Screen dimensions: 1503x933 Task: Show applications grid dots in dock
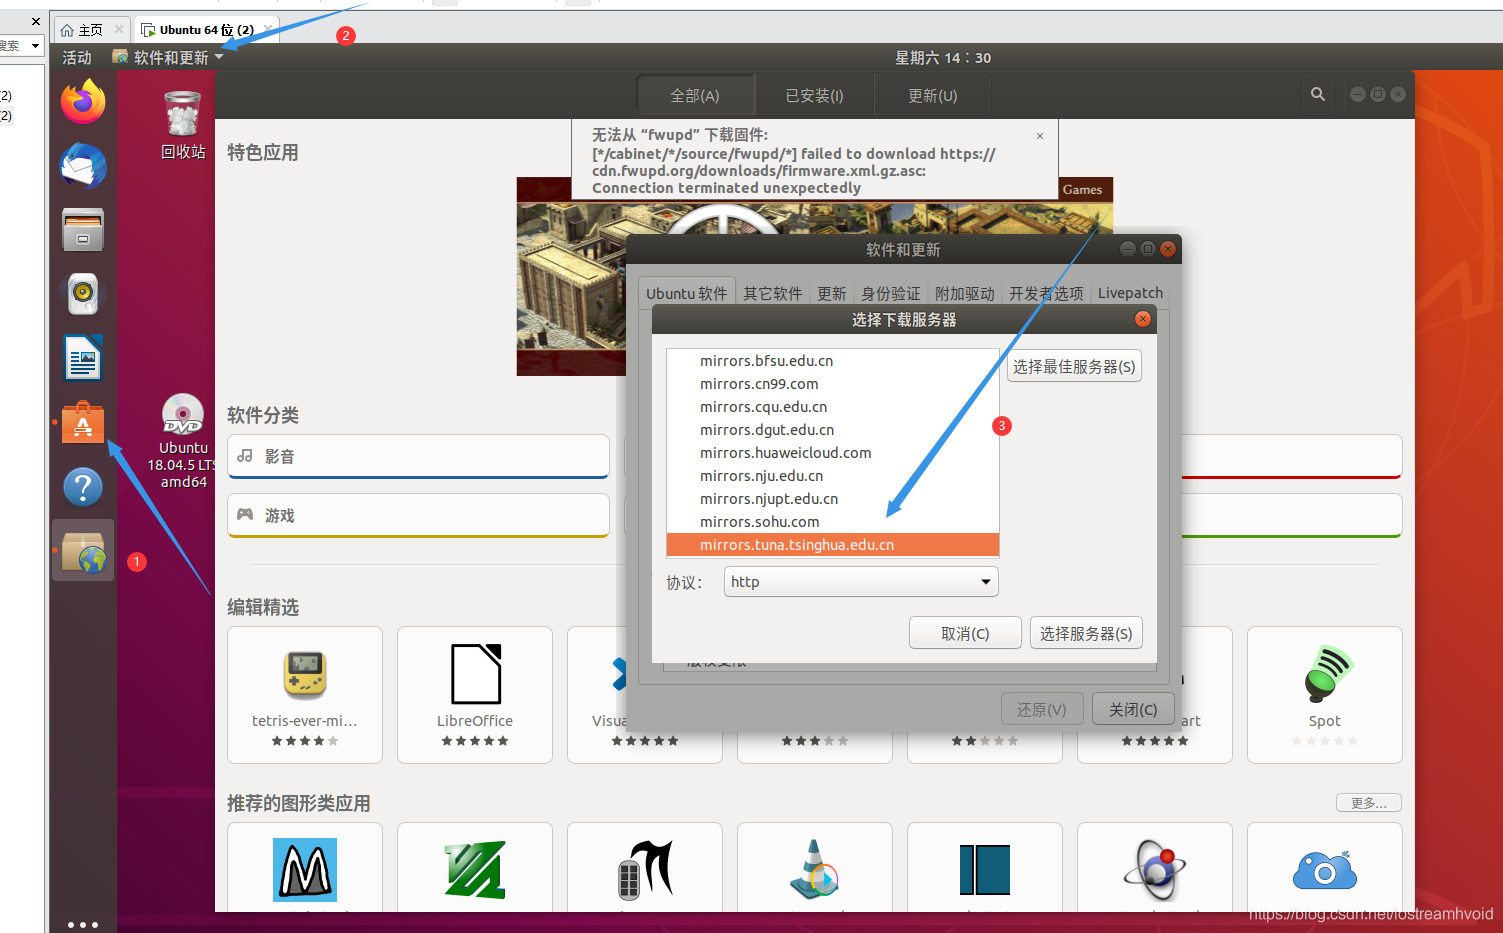[83, 925]
